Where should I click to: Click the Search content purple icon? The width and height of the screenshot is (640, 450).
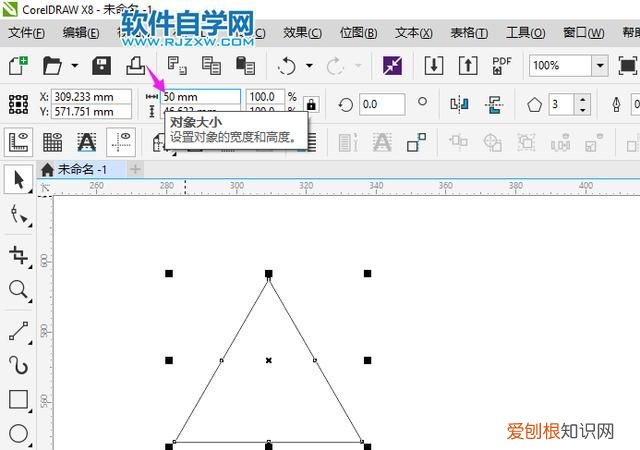click(x=392, y=65)
